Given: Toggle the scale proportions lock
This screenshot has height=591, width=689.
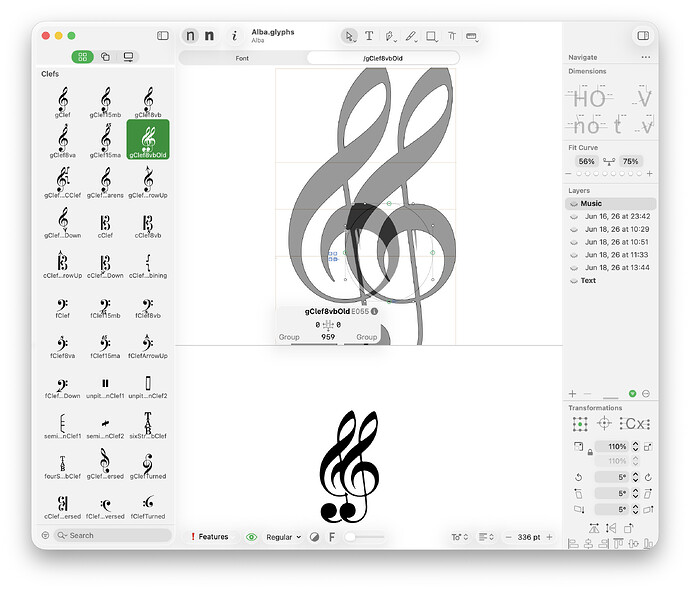Looking at the screenshot, I should click(590, 452).
